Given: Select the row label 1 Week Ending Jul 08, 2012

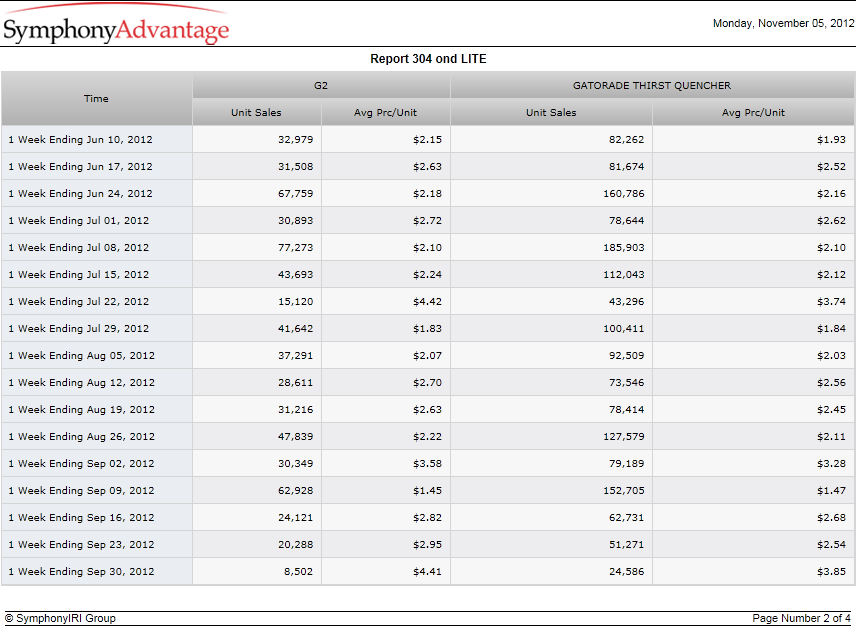Looking at the screenshot, I should (79, 248).
